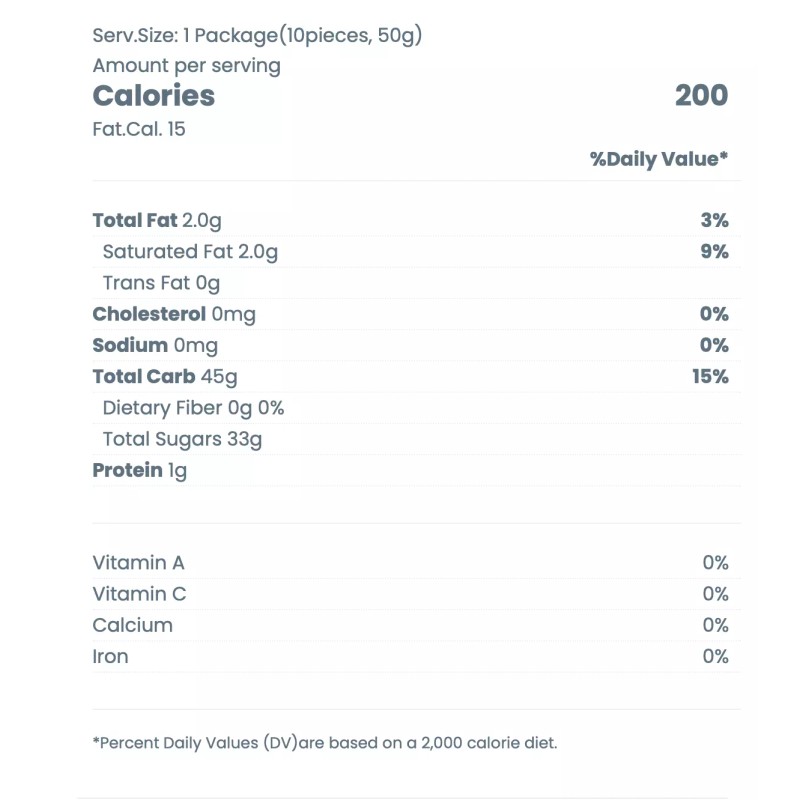Viewport: 800px width, 800px height.
Task: Select the 'Trans Fat 0g' line
Action: 161,283
